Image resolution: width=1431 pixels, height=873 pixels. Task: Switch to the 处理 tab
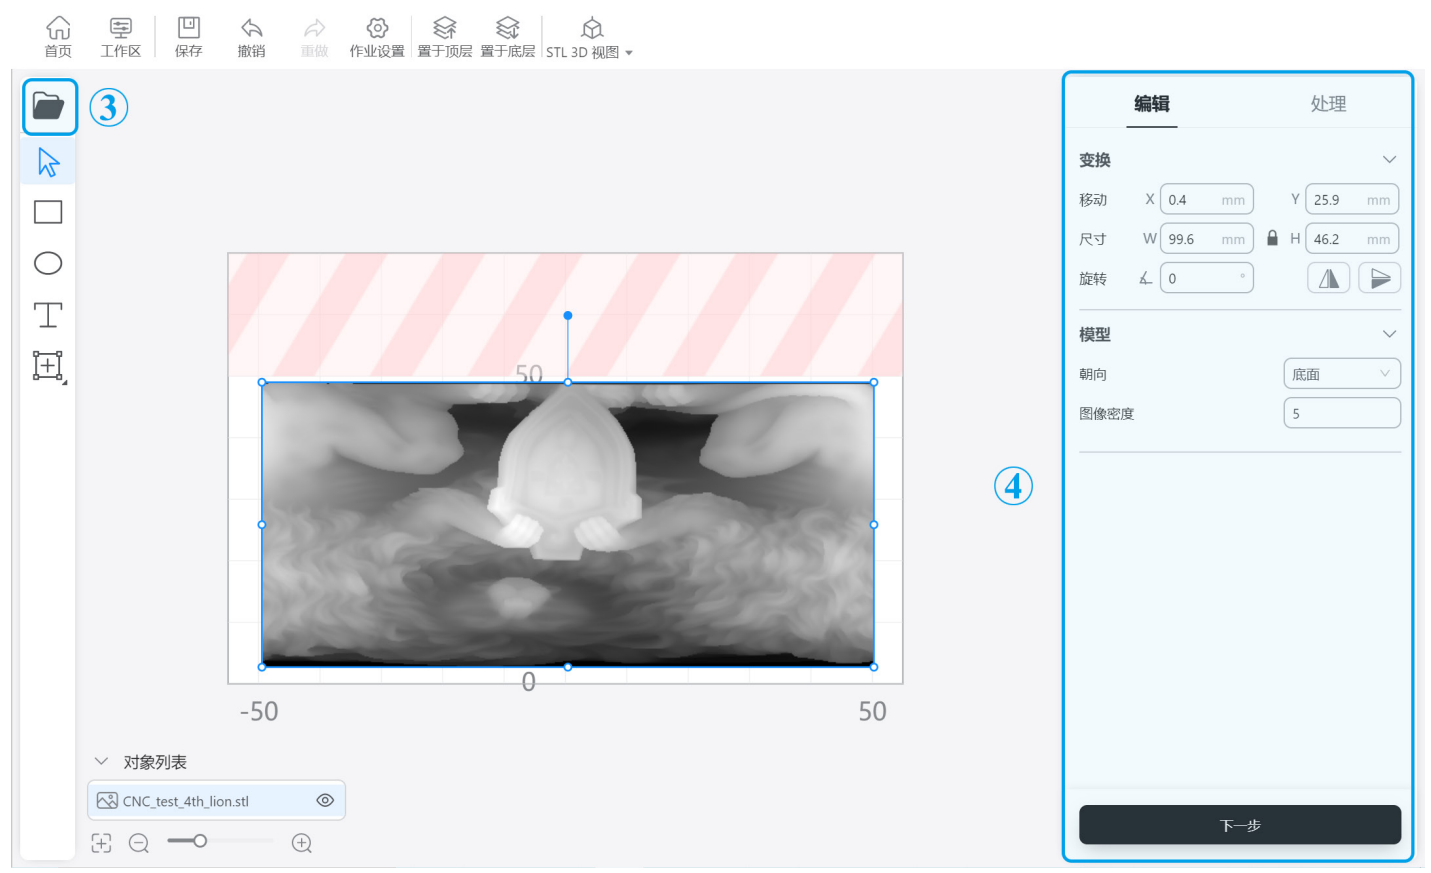1328,104
